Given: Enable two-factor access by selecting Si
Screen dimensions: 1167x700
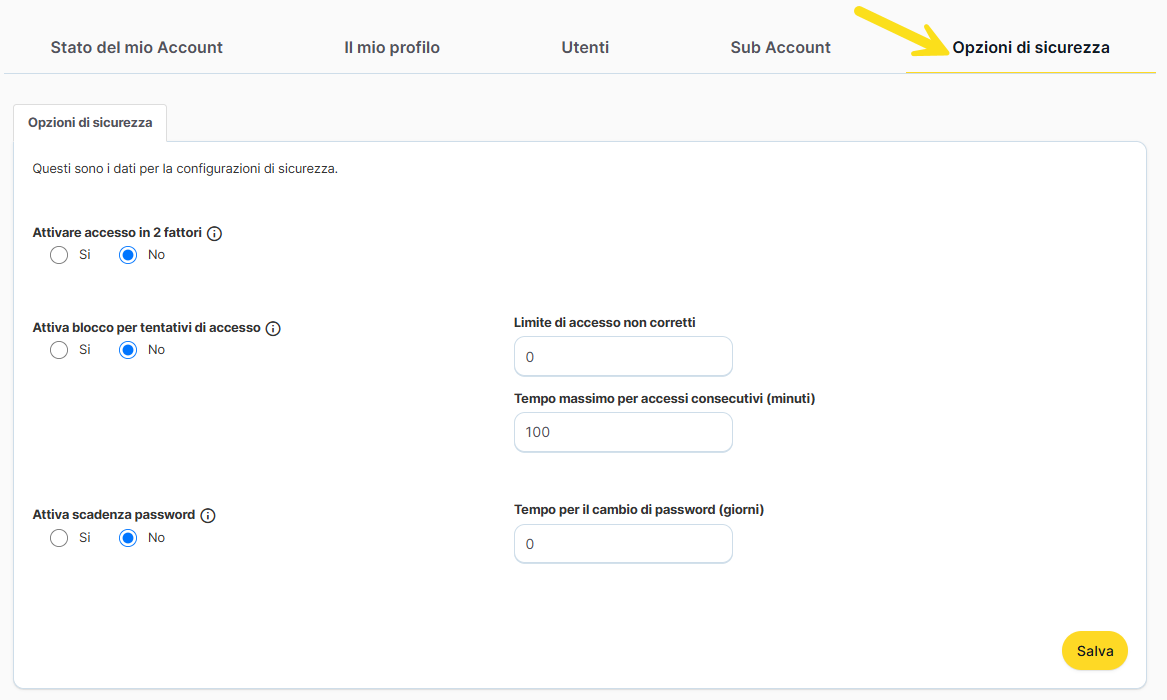Looking at the screenshot, I should tap(59, 255).
